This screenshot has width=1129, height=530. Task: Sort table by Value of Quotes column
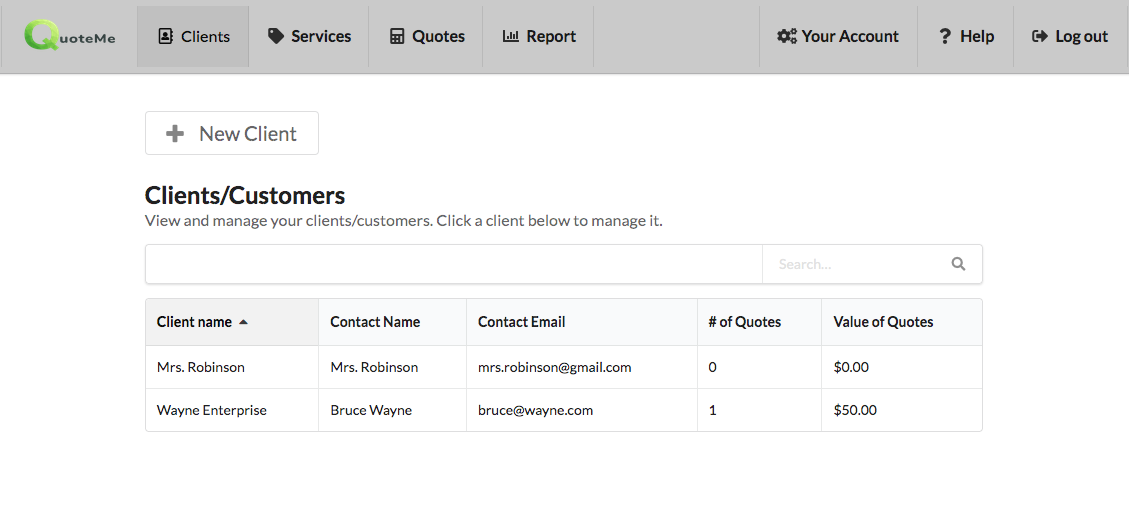click(x=883, y=322)
